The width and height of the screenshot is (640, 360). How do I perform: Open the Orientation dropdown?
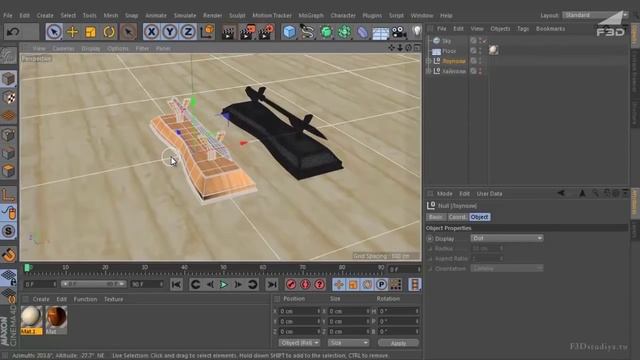[507, 269]
